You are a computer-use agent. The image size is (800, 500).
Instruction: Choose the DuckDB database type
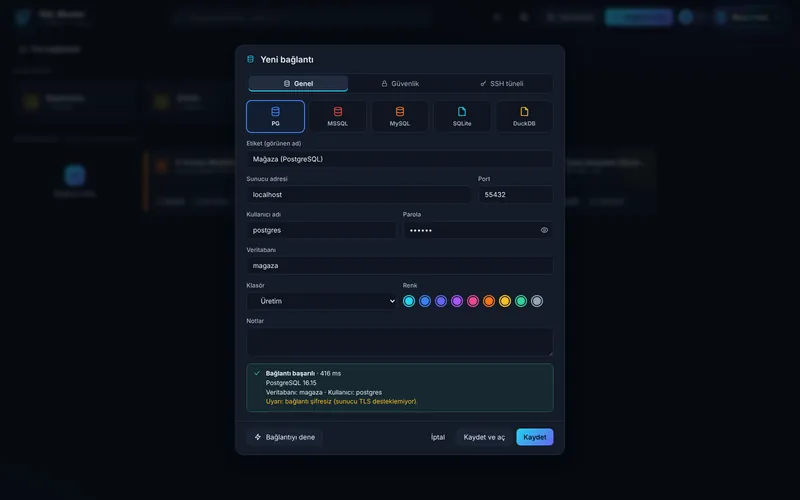pos(524,116)
